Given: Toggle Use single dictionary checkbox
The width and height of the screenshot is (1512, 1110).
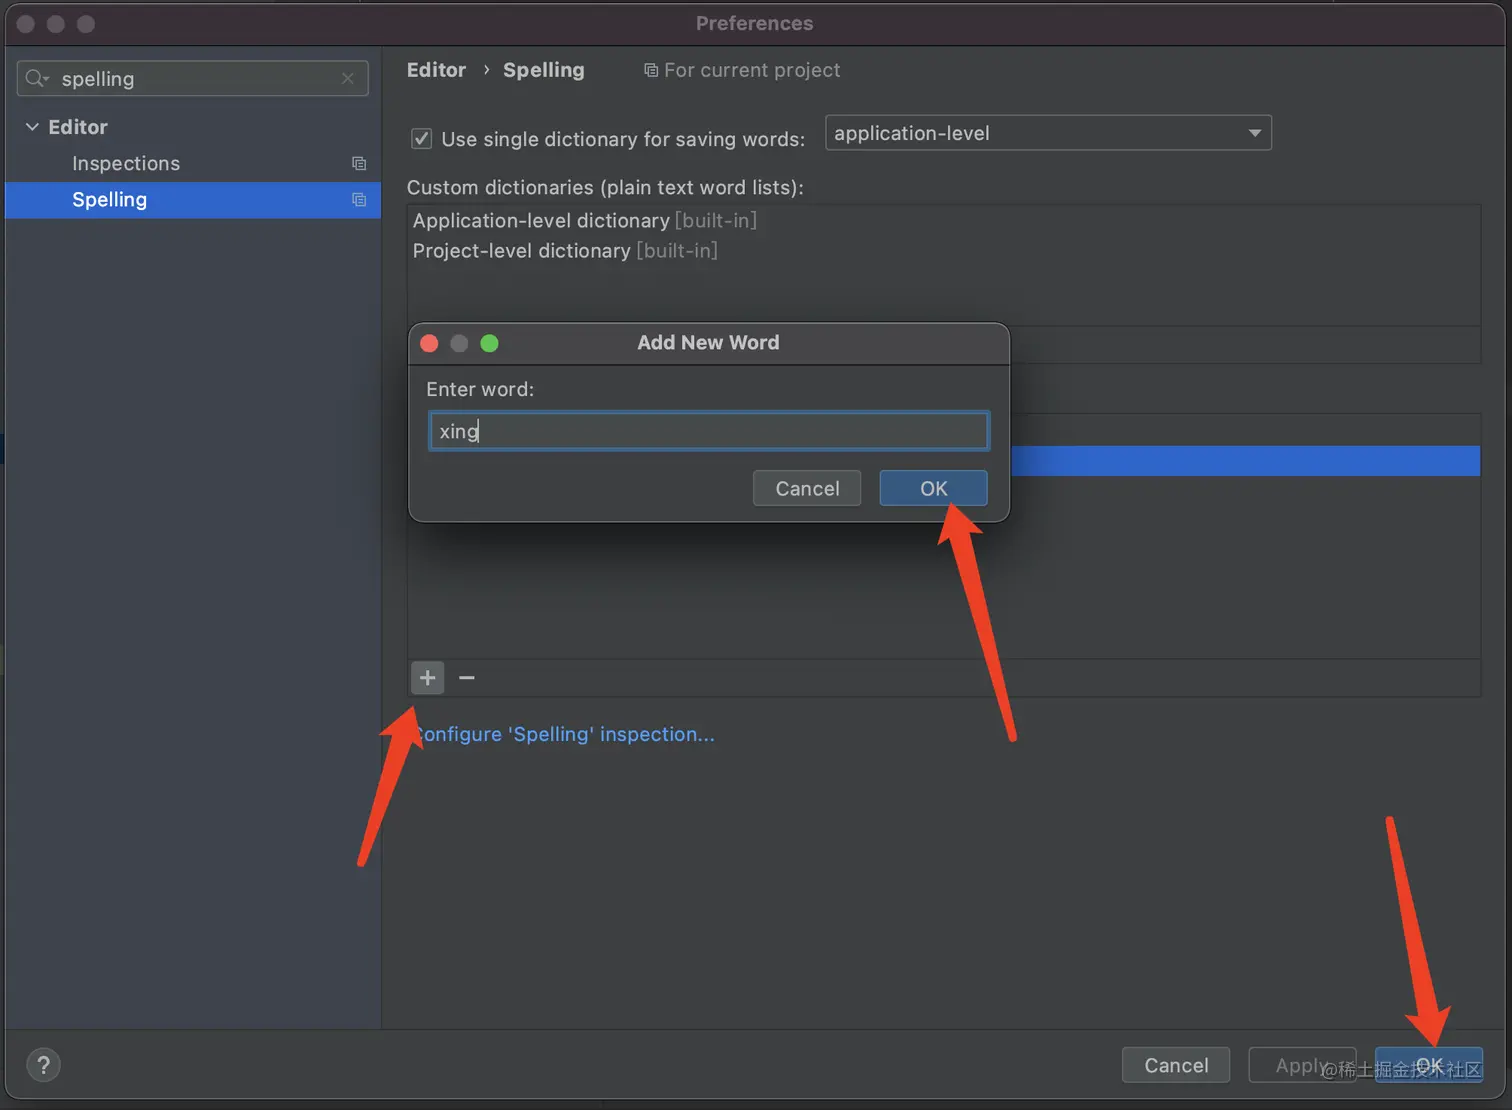Looking at the screenshot, I should tap(422, 139).
